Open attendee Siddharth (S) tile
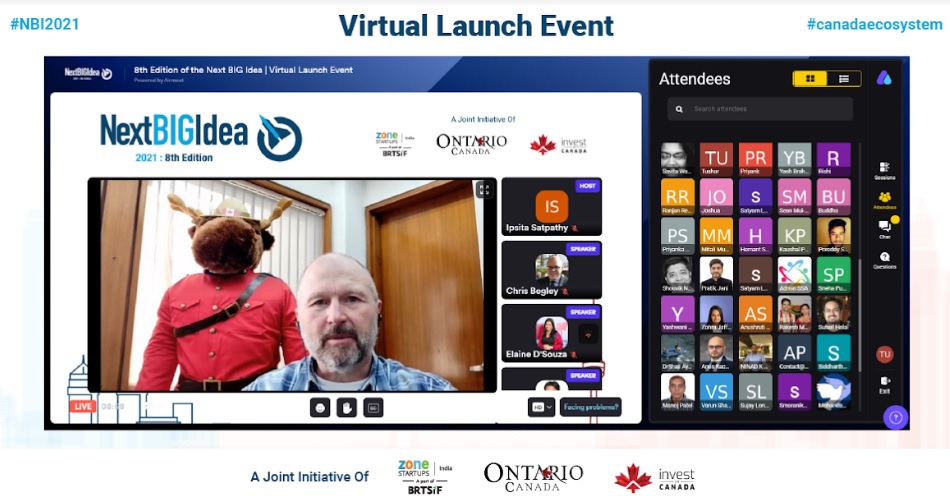Screen dimensions: 950x496 833,352
